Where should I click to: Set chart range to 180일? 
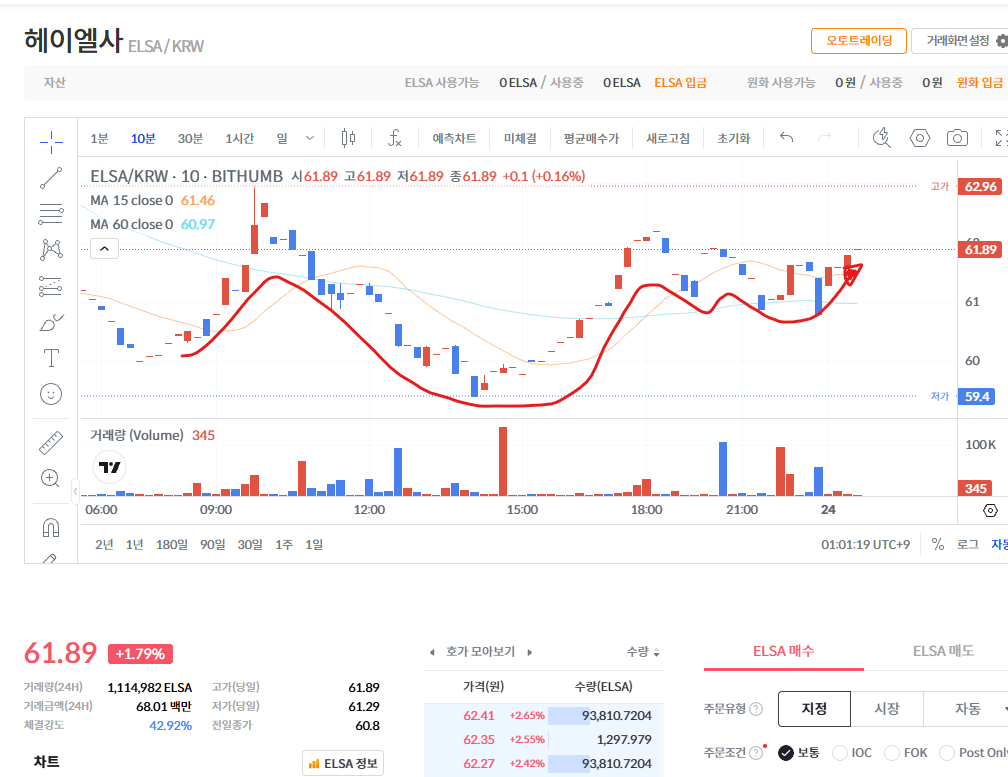point(172,544)
